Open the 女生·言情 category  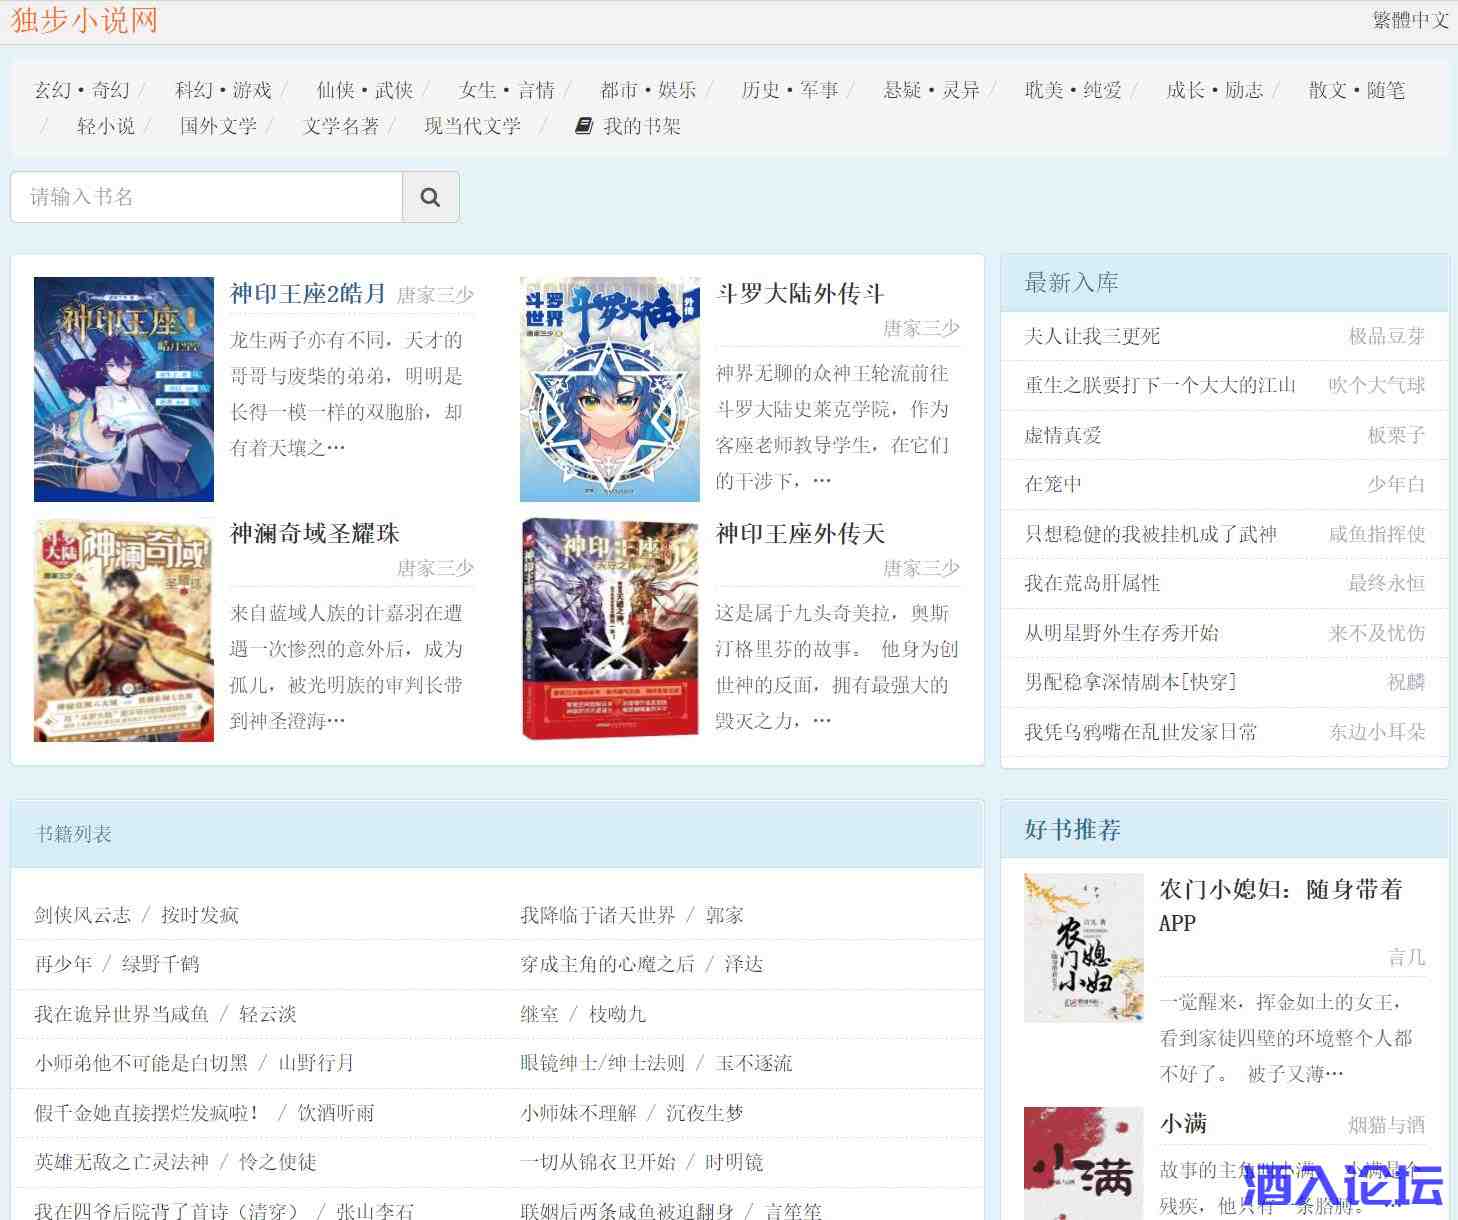[x=507, y=90]
